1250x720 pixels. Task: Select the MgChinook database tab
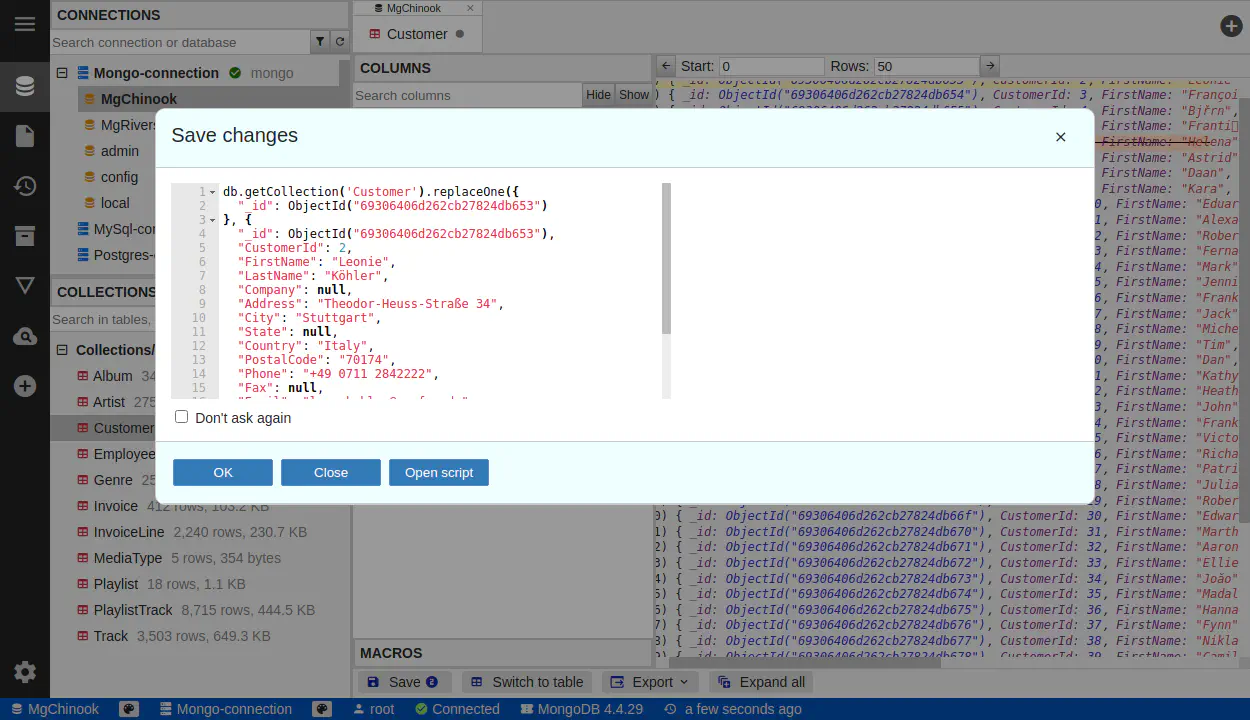pos(413,8)
